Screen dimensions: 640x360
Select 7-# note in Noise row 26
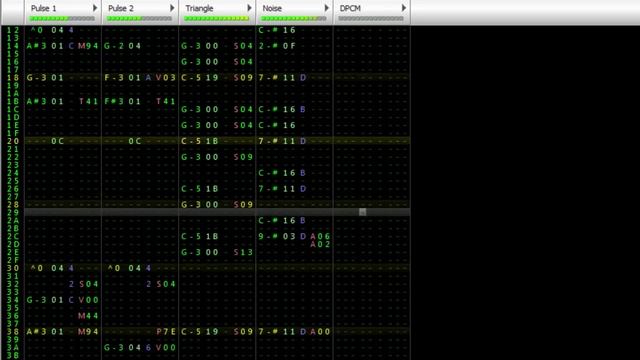(268, 189)
